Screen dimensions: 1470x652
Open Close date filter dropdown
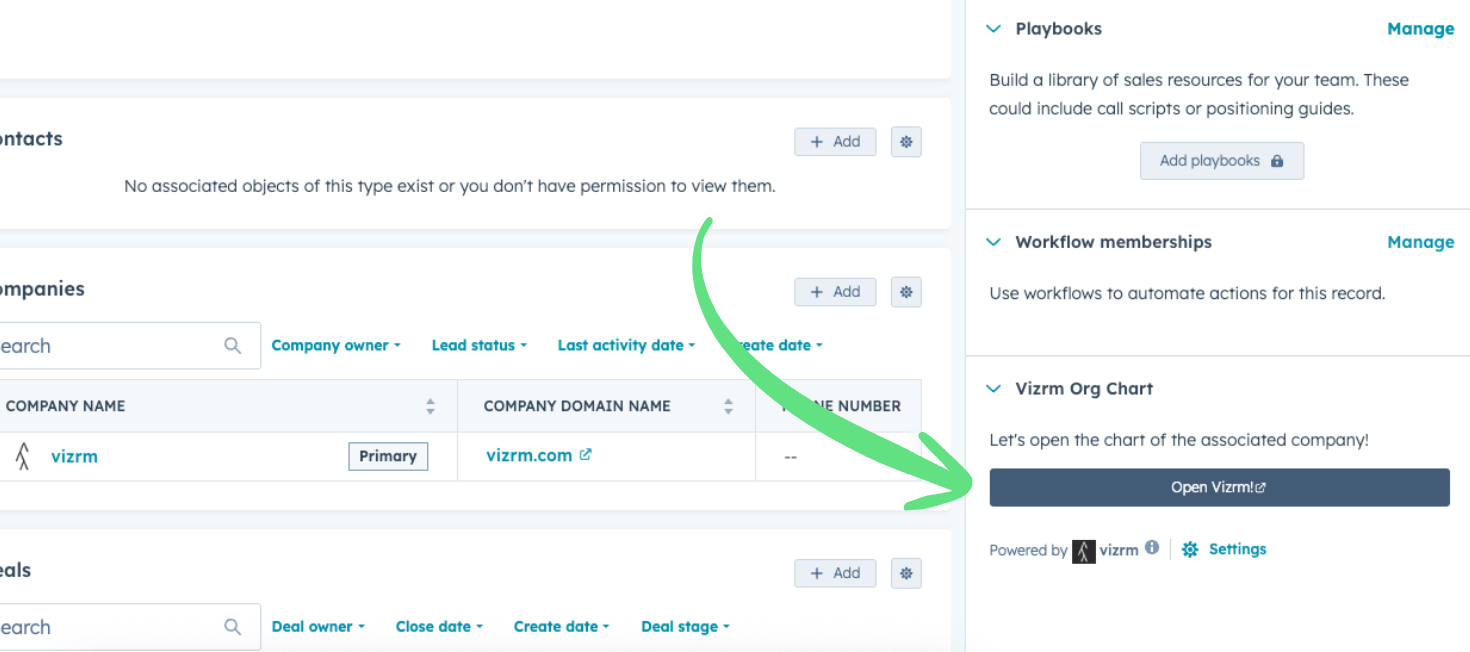pyautogui.click(x=439, y=627)
